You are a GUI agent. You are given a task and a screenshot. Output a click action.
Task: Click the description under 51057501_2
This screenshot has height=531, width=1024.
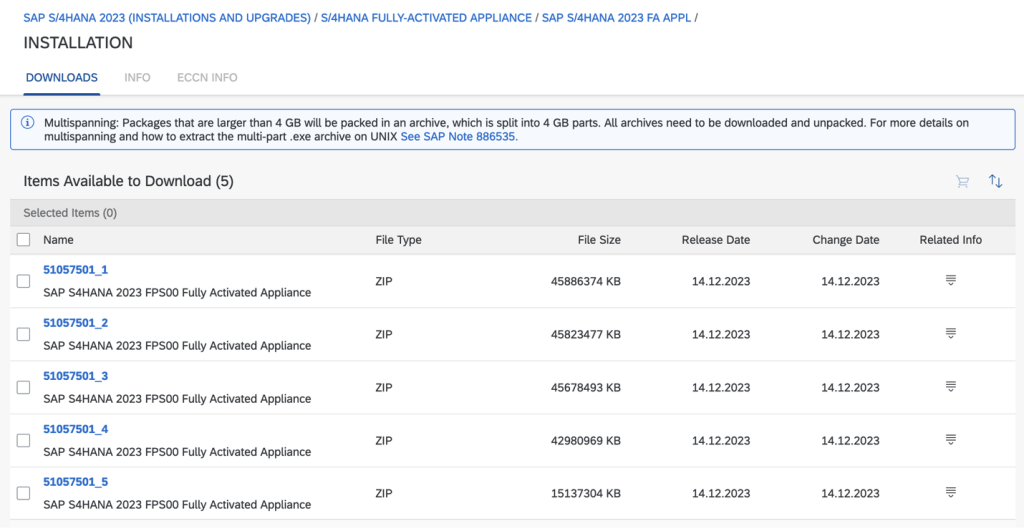coord(177,346)
